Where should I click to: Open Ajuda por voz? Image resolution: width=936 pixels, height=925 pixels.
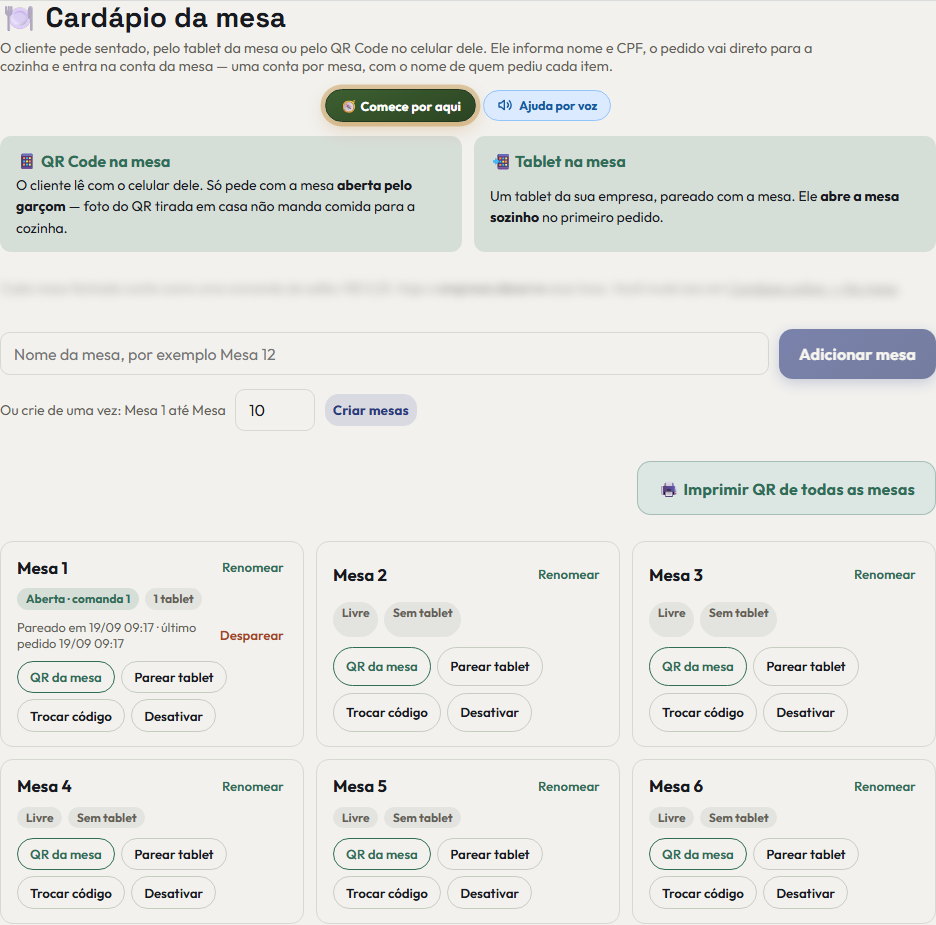click(547, 106)
